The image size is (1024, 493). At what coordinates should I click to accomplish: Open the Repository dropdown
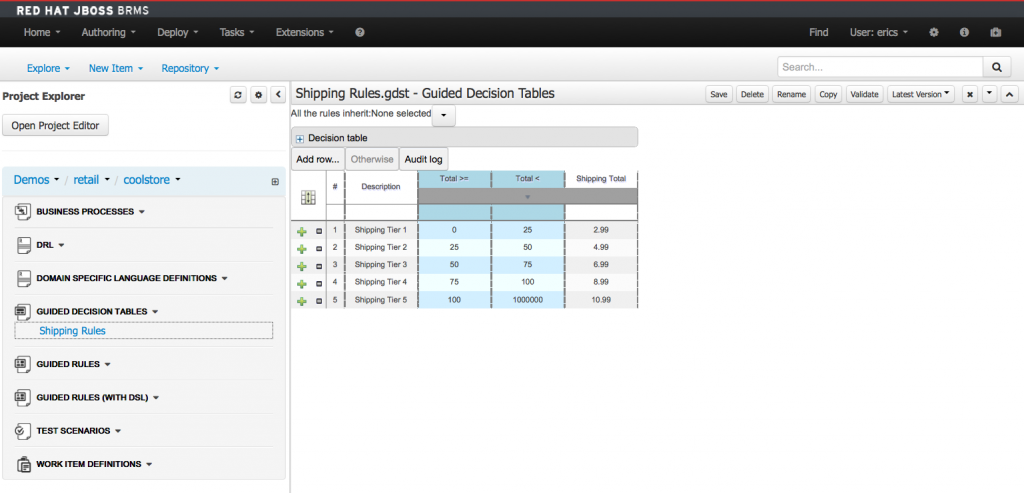pyautogui.click(x=190, y=68)
